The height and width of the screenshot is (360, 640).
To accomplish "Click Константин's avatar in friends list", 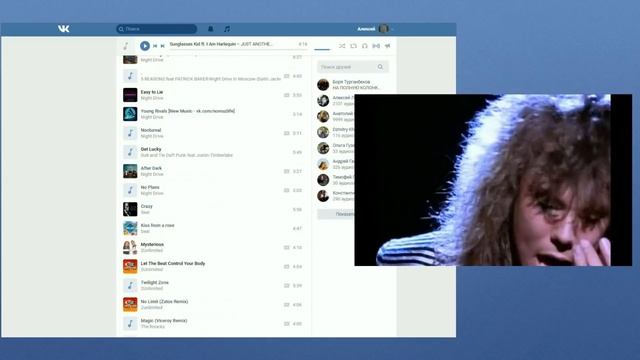I will 323,196.
